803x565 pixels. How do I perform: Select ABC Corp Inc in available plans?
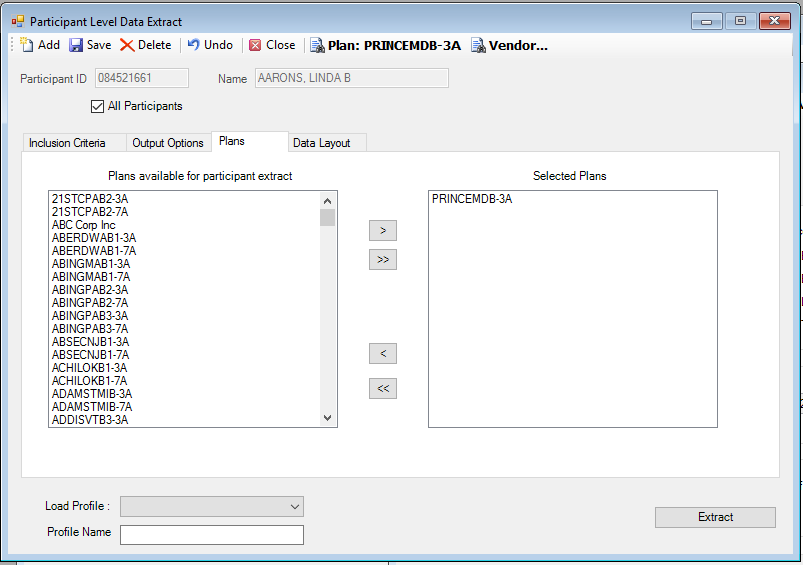click(x=84, y=225)
